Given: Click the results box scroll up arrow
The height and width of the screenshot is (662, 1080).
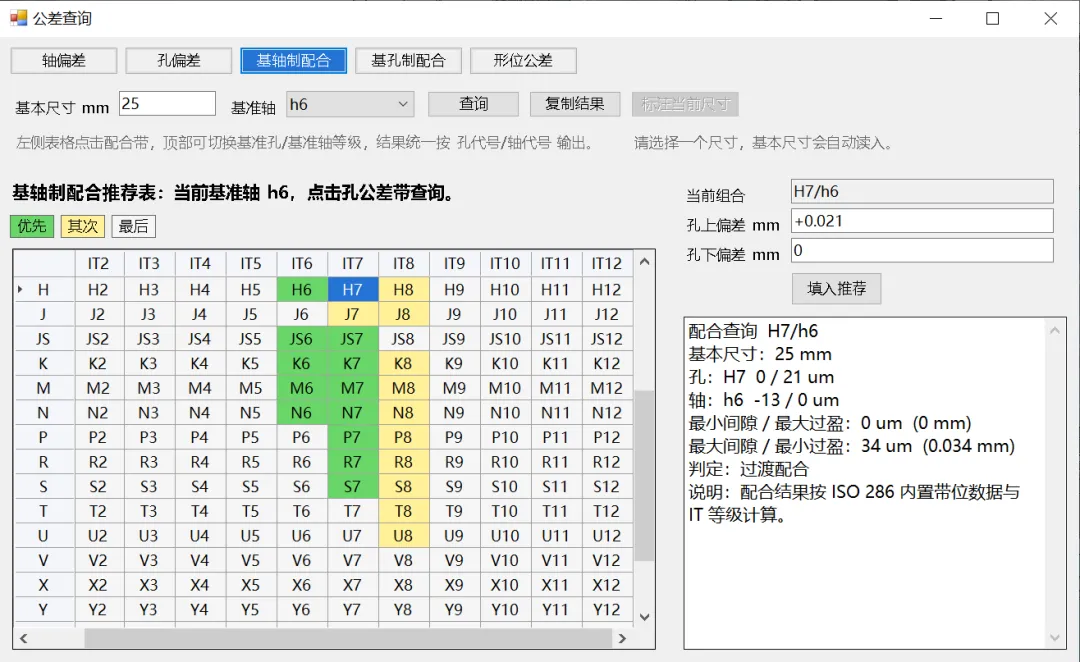Looking at the screenshot, I should point(1055,331).
